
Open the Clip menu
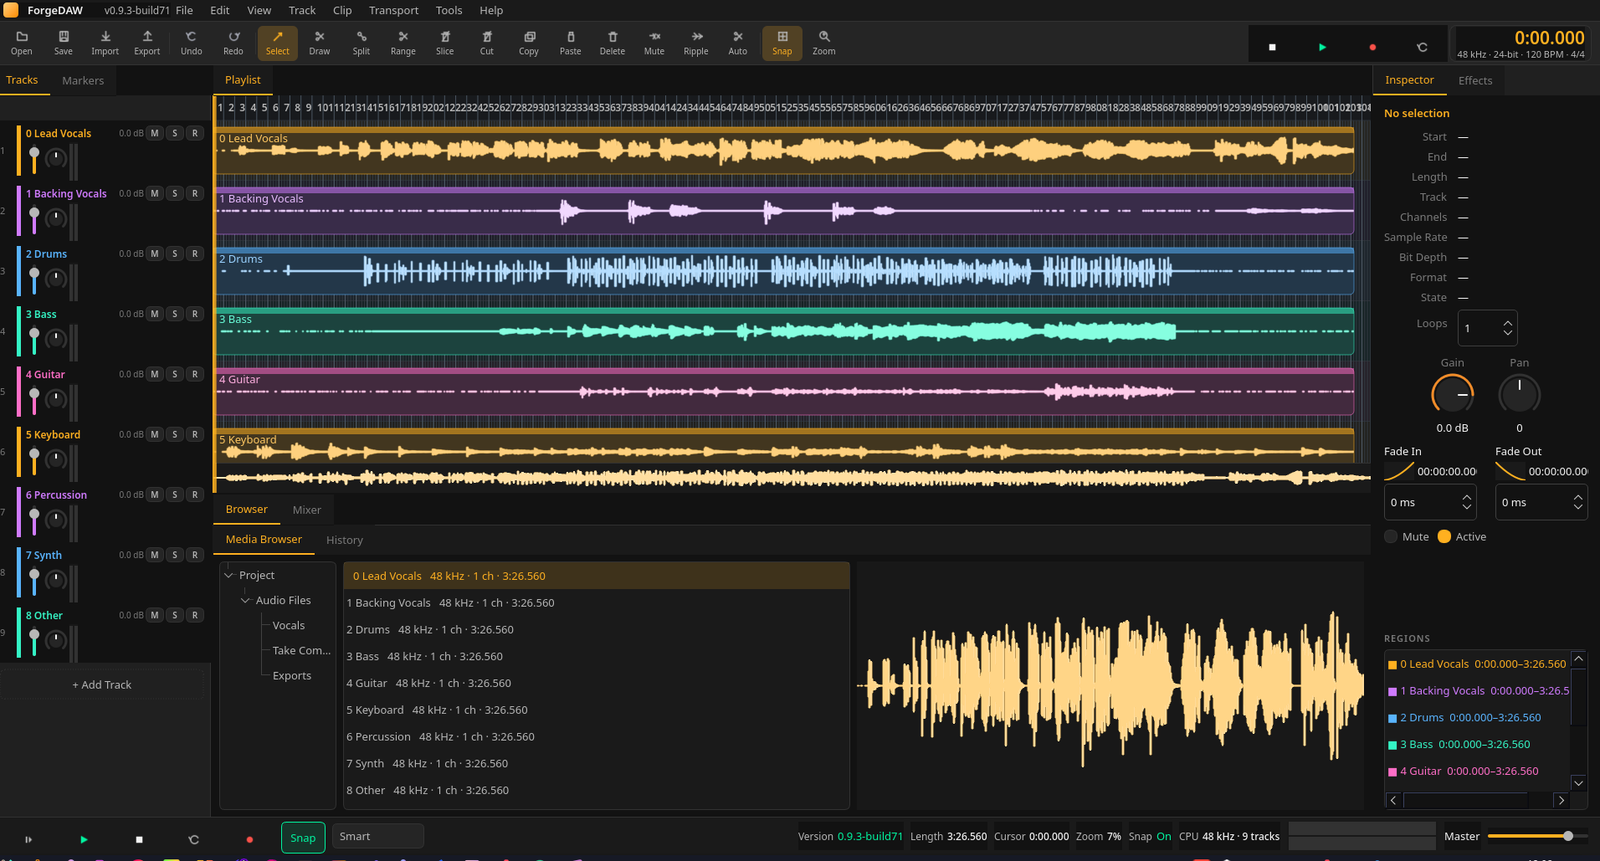tap(342, 10)
